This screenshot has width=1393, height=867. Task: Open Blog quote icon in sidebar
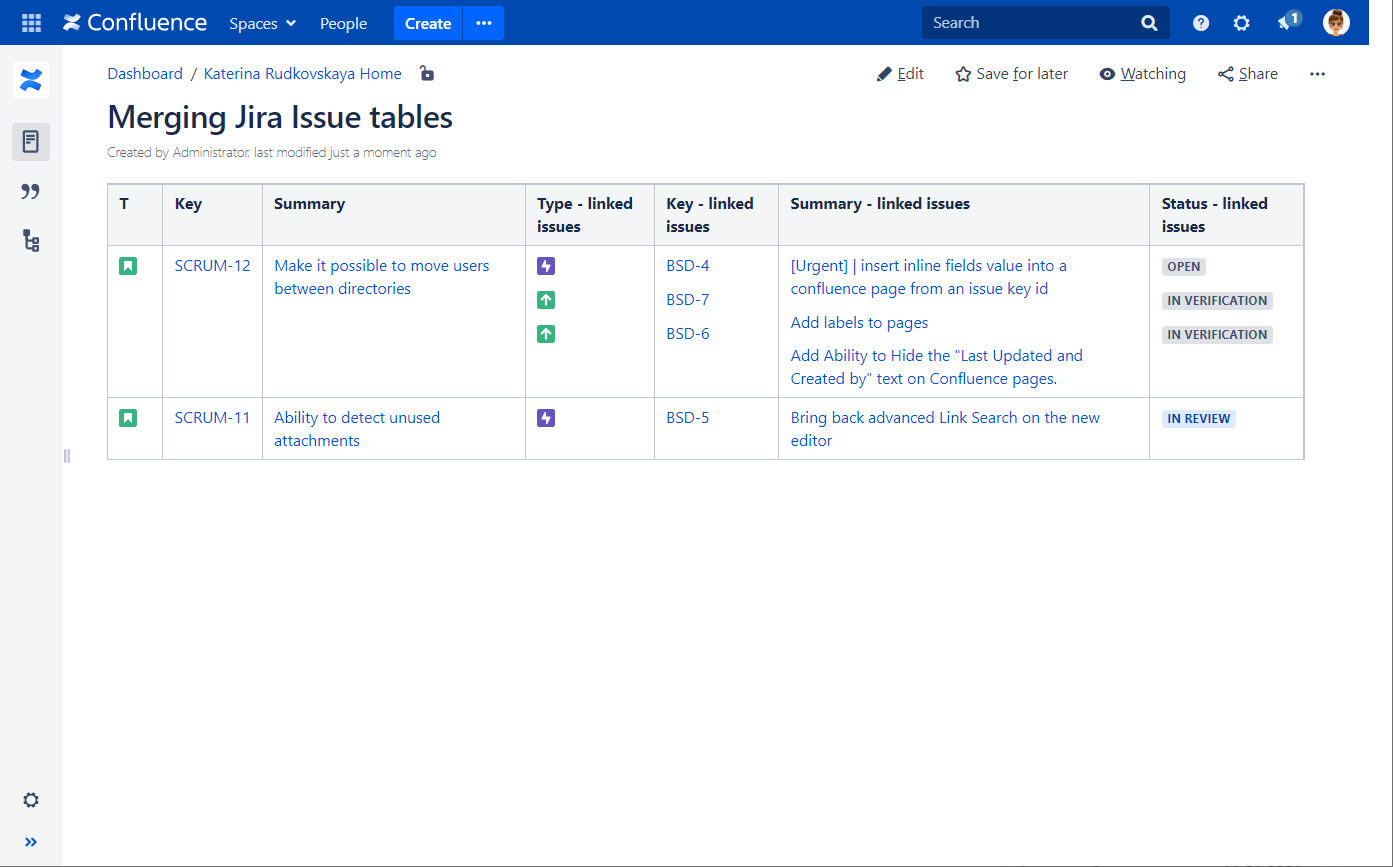(31, 191)
